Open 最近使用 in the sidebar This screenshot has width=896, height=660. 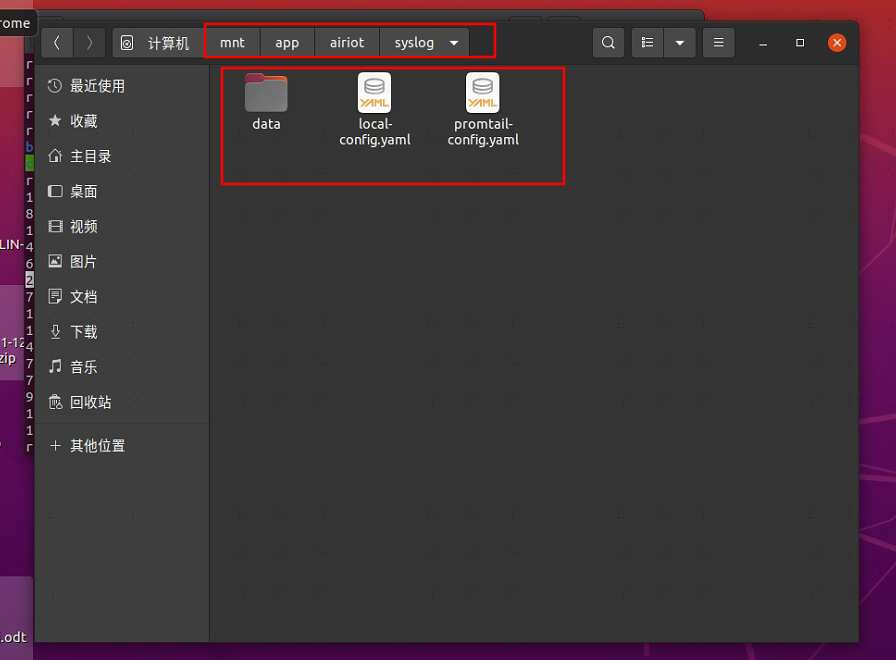(x=97, y=86)
